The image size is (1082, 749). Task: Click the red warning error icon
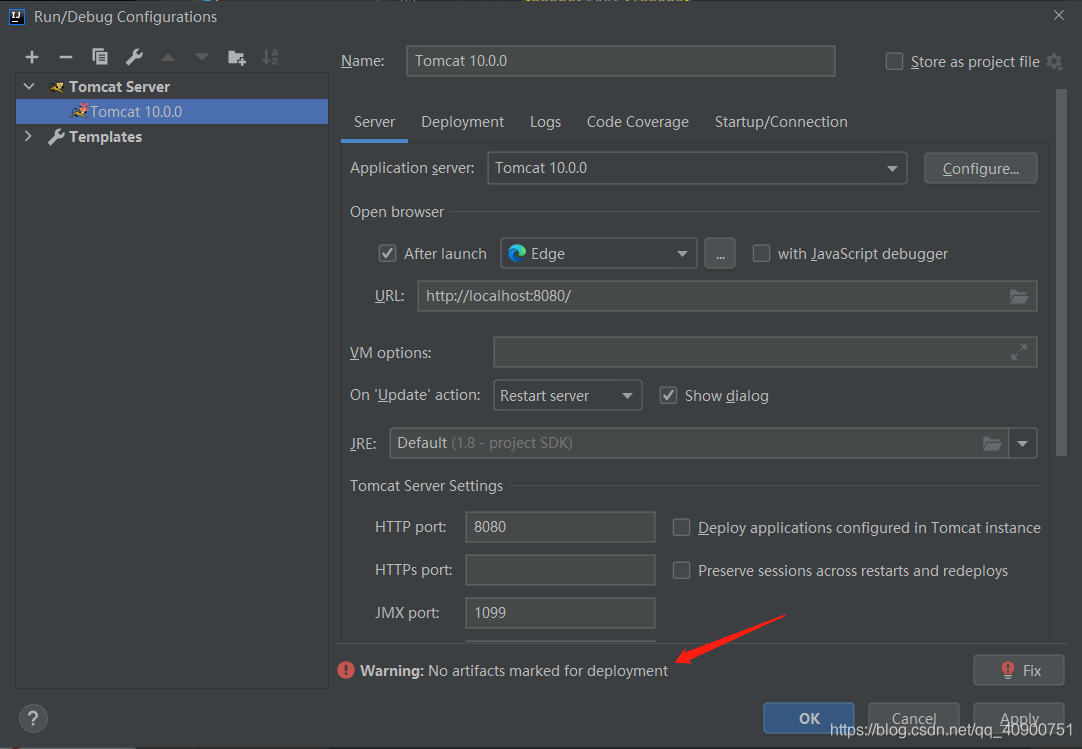coord(346,670)
